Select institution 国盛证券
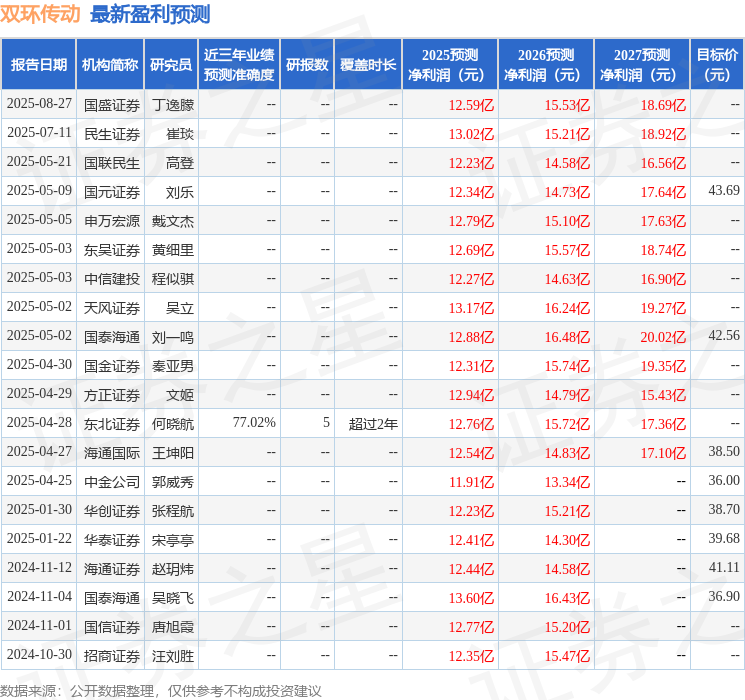 tap(112, 105)
